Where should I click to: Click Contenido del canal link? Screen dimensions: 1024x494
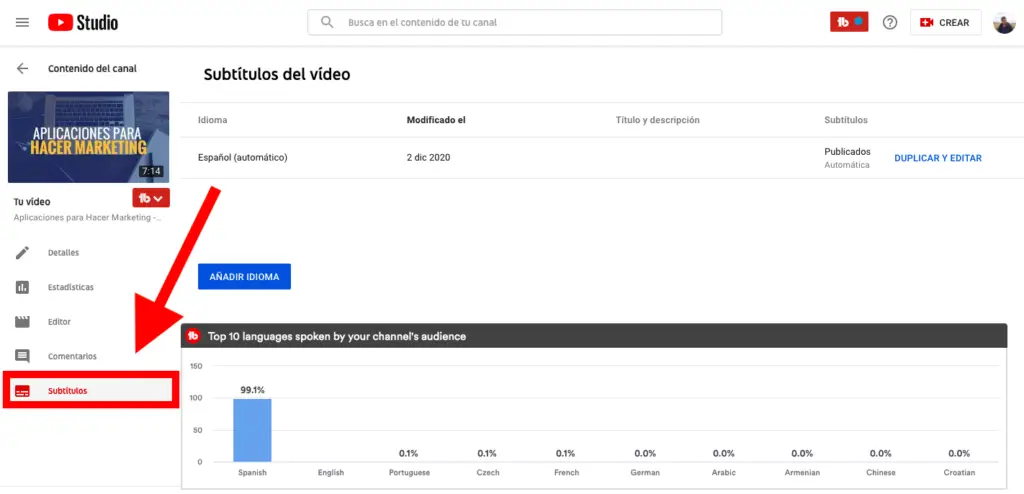92,69
